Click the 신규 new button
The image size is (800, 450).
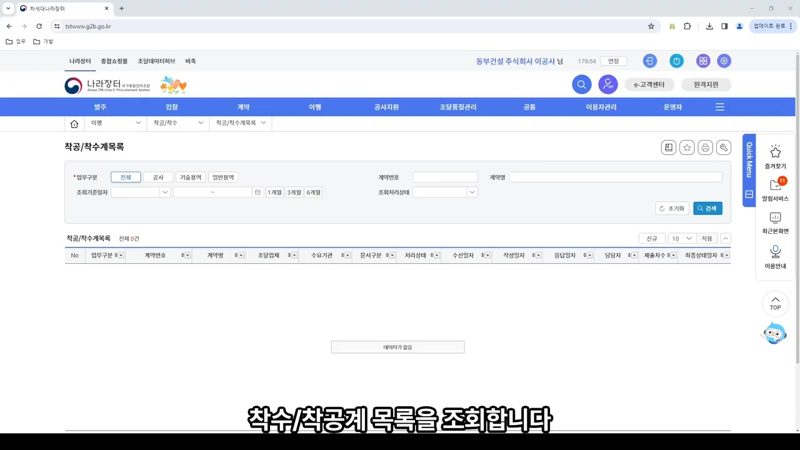coord(652,238)
